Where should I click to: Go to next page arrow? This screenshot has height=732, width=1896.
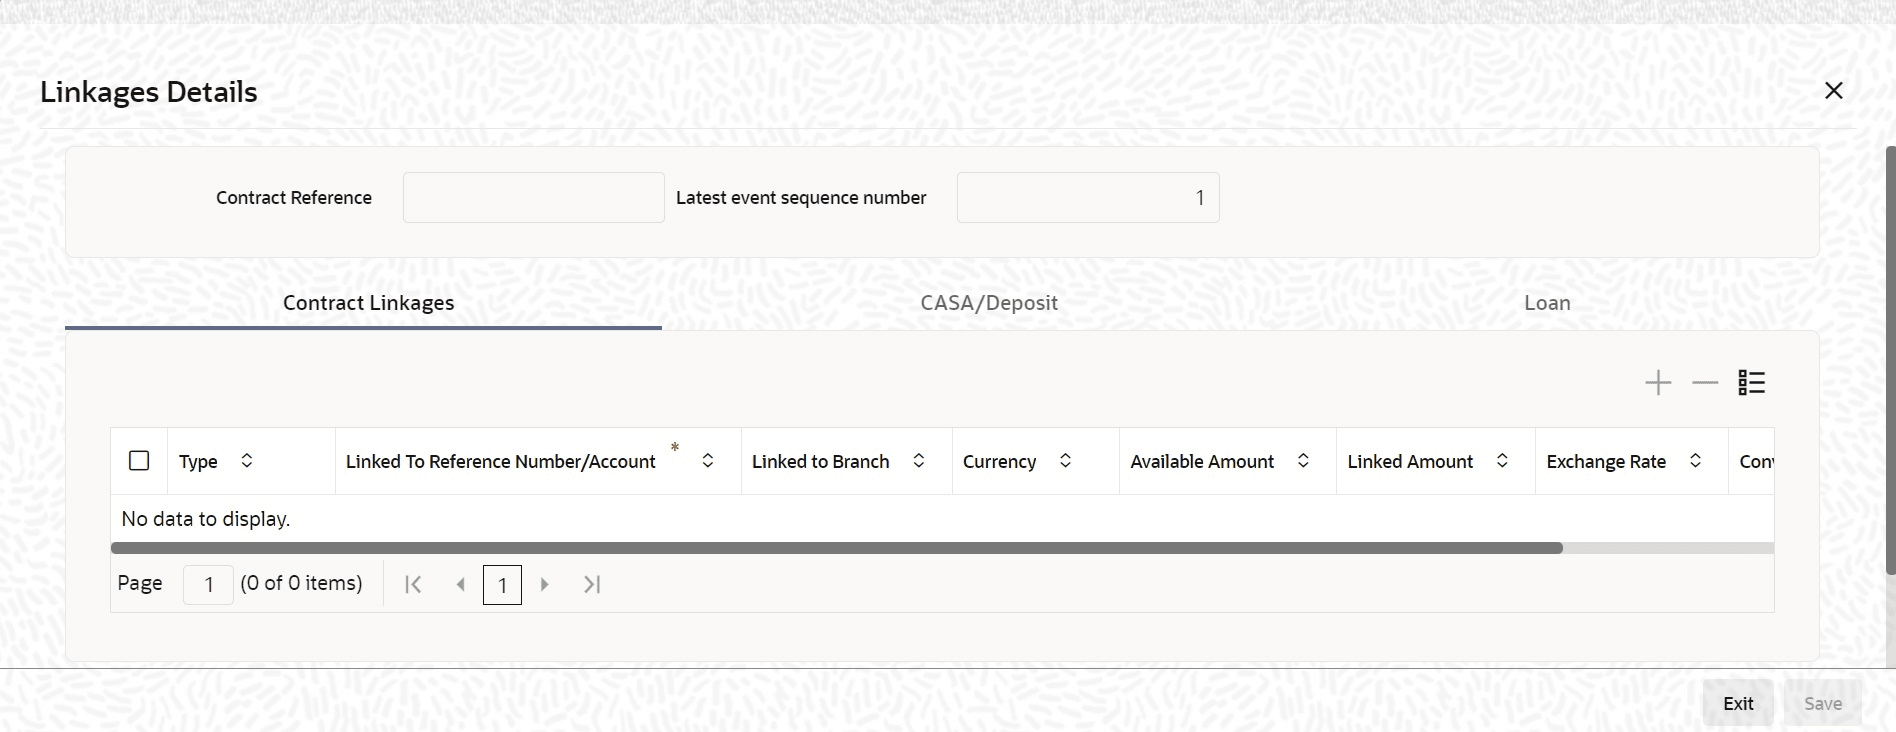[x=545, y=584]
